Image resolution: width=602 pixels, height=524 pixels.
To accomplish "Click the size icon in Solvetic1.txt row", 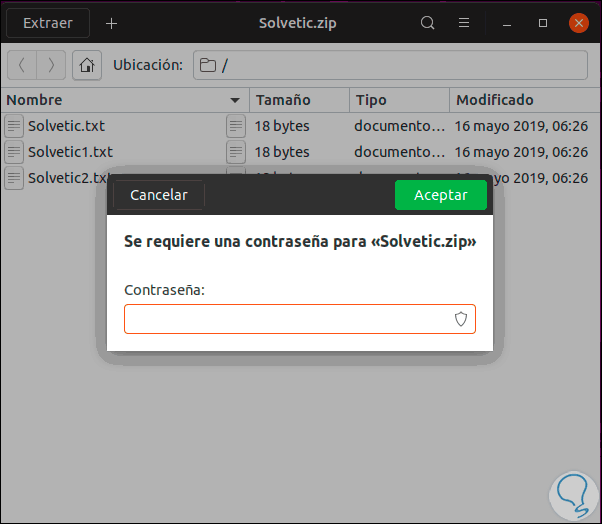I will (236, 152).
